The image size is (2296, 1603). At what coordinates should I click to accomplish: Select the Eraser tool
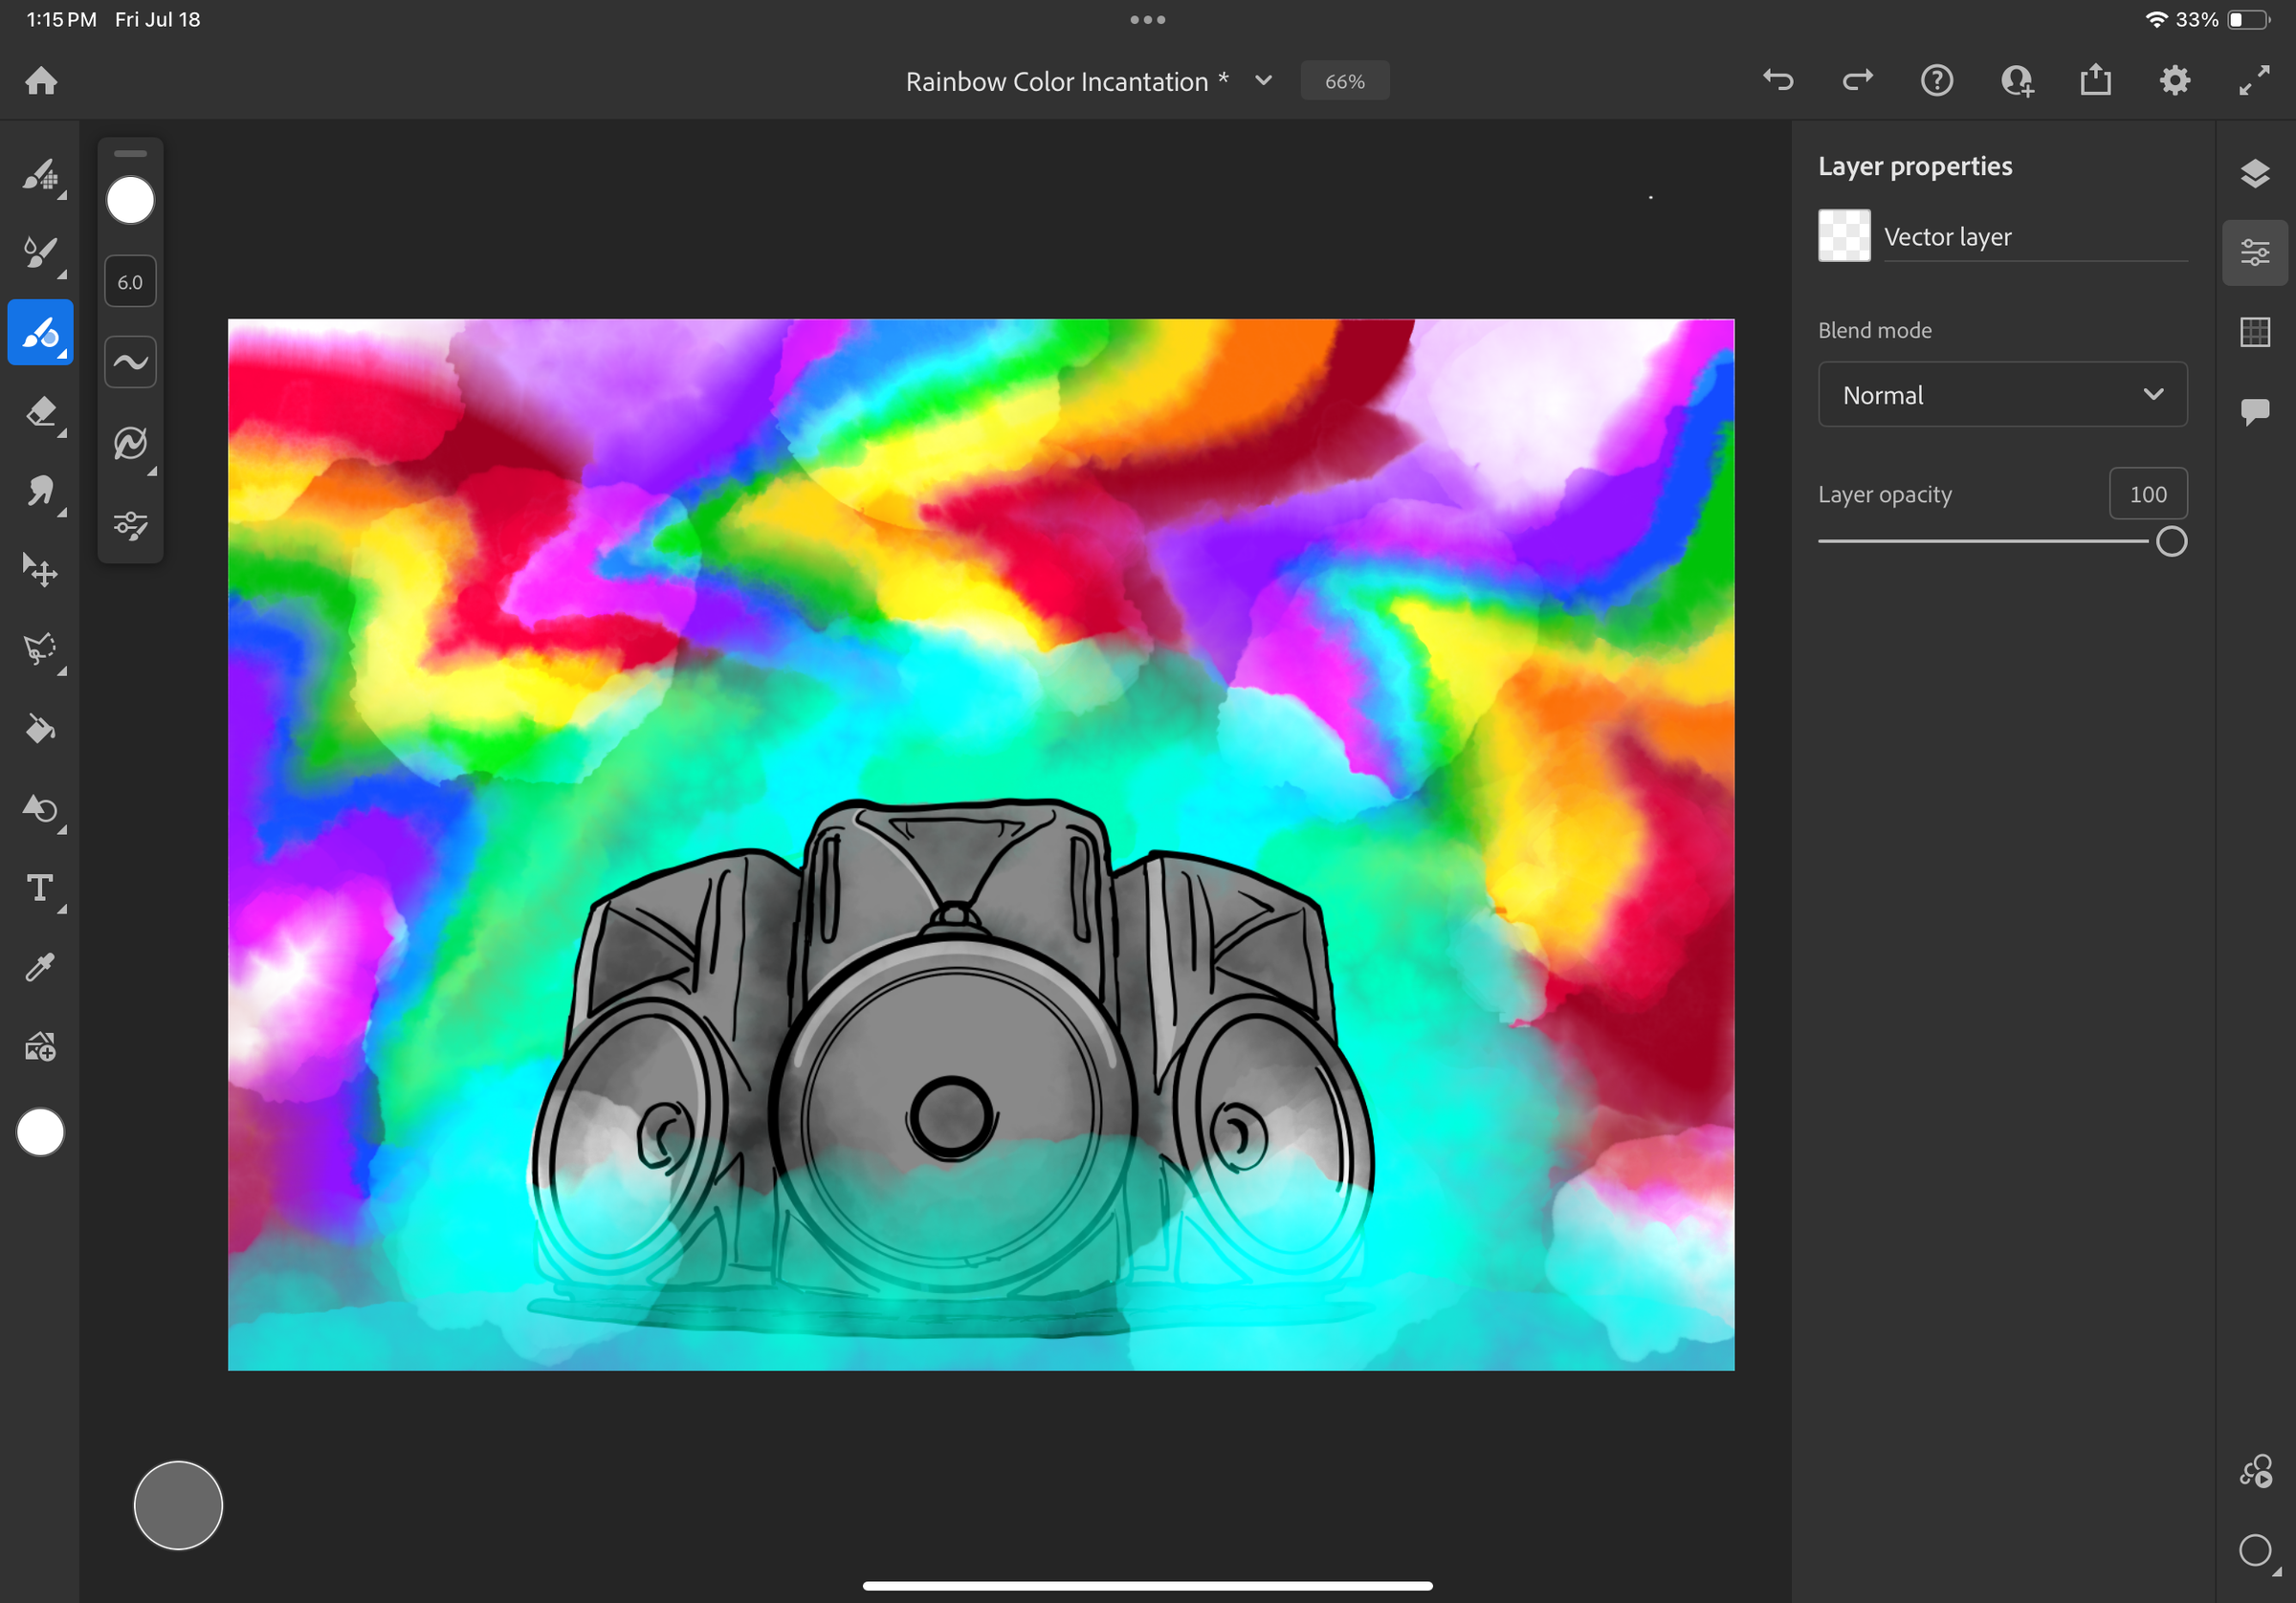41,412
